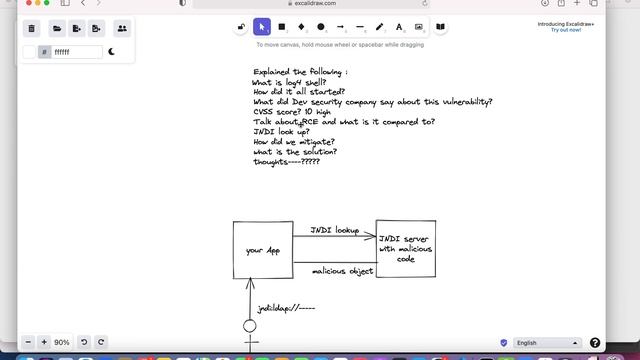Click the 'JNDI lookup' arrow label
This screenshot has width=640, height=360.
[335, 230]
